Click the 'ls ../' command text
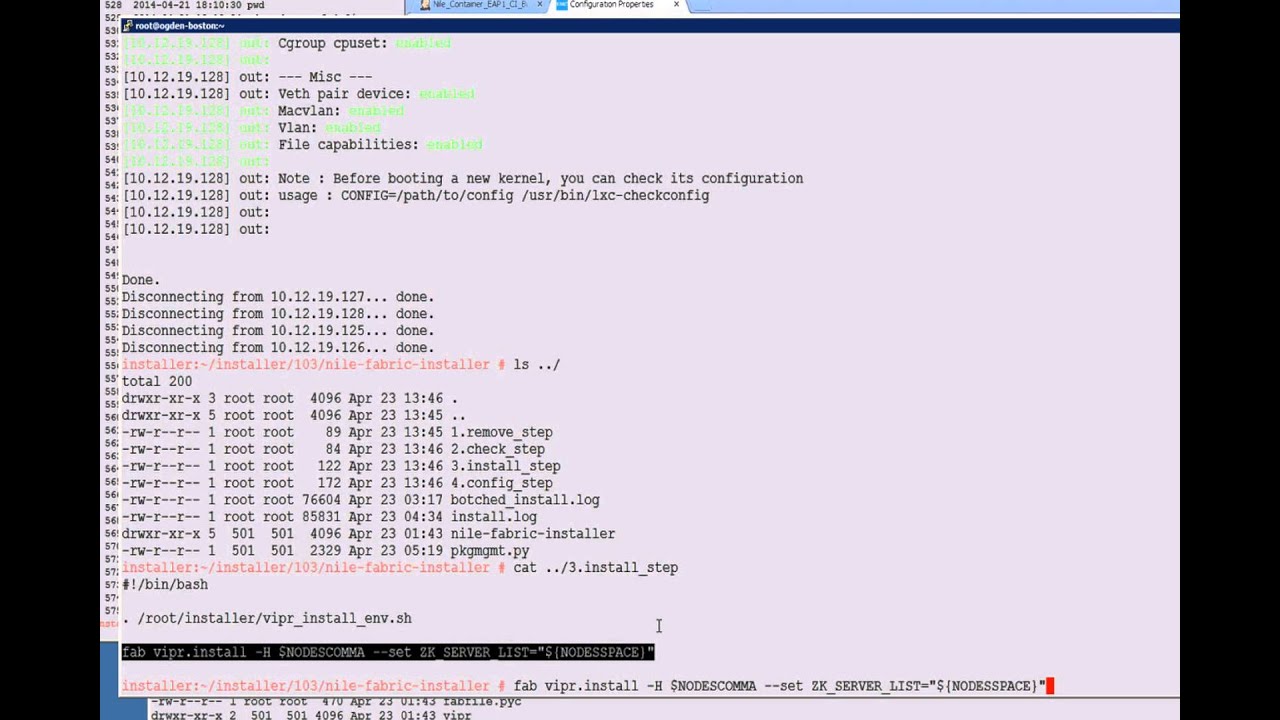 [537, 365]
